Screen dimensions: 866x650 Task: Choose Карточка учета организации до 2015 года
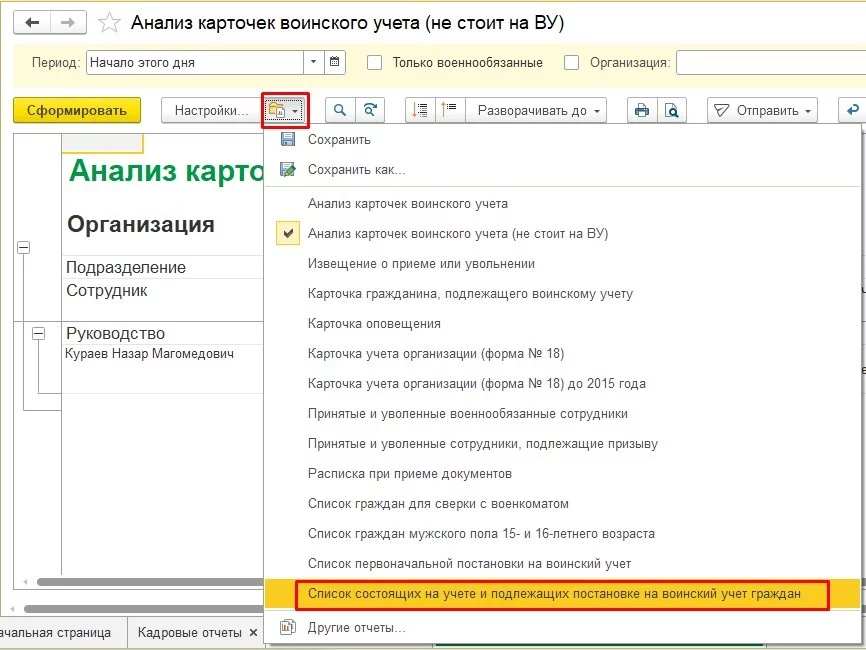click(563, 383)
